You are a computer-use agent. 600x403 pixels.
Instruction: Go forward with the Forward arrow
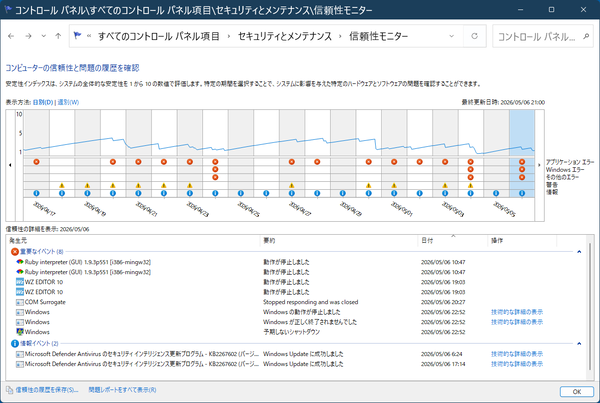[28, 36]
